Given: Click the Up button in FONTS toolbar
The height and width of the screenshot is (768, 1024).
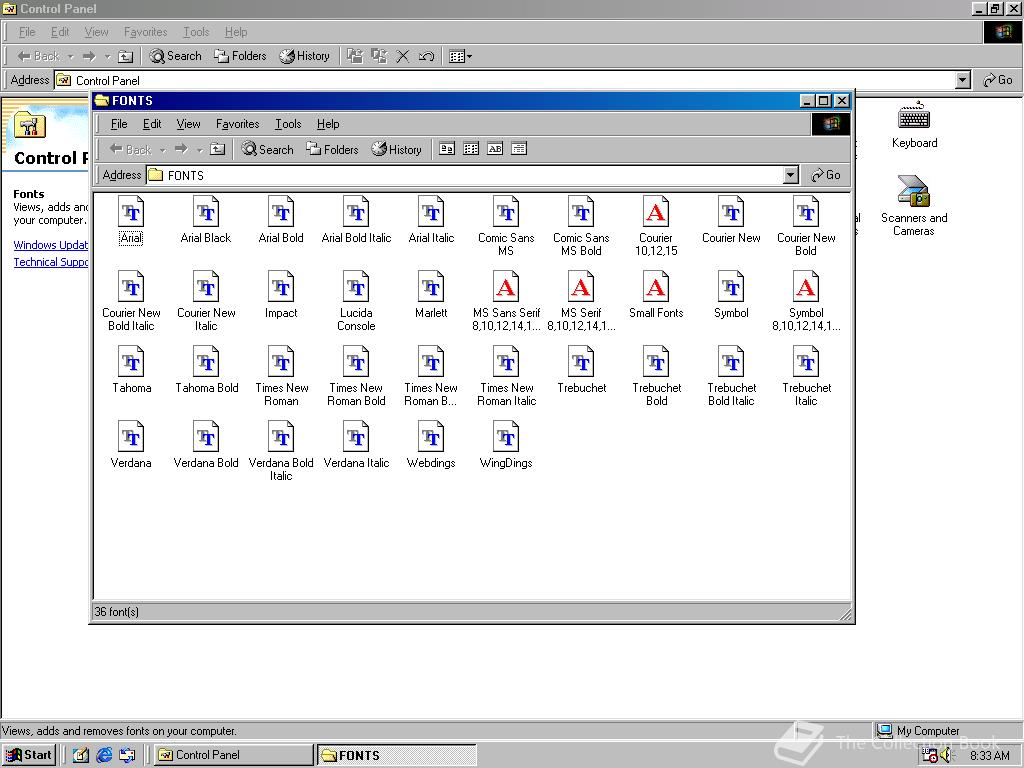Looking at the screenshot, I should 217,149.
